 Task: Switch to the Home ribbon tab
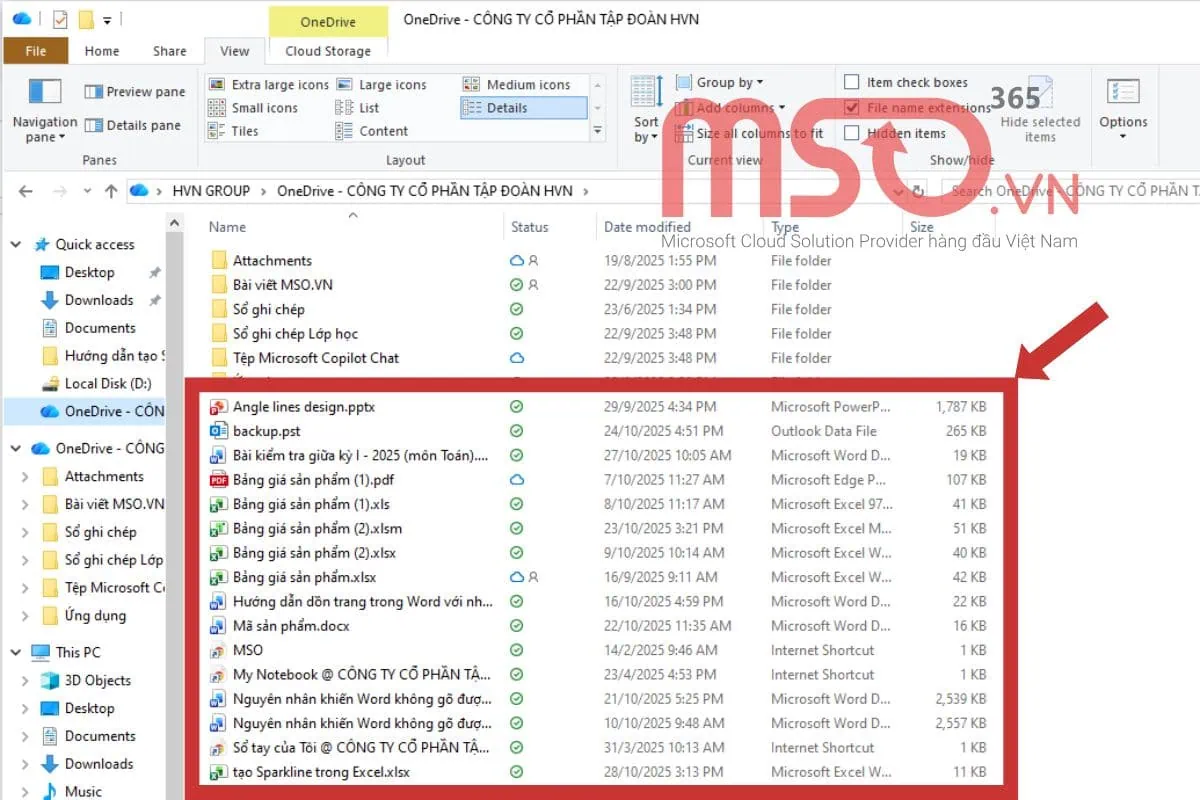(102, 51)
